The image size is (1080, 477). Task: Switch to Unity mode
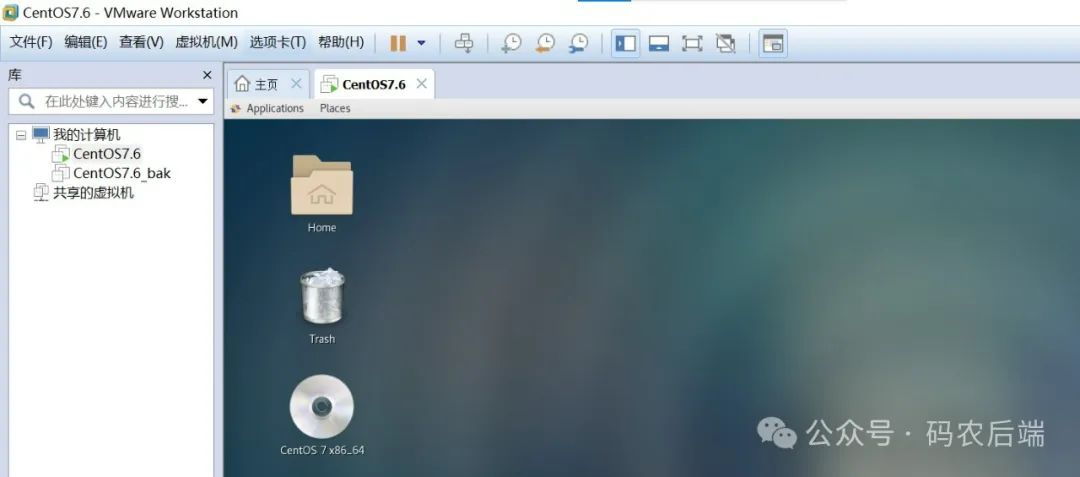(725, 43)
